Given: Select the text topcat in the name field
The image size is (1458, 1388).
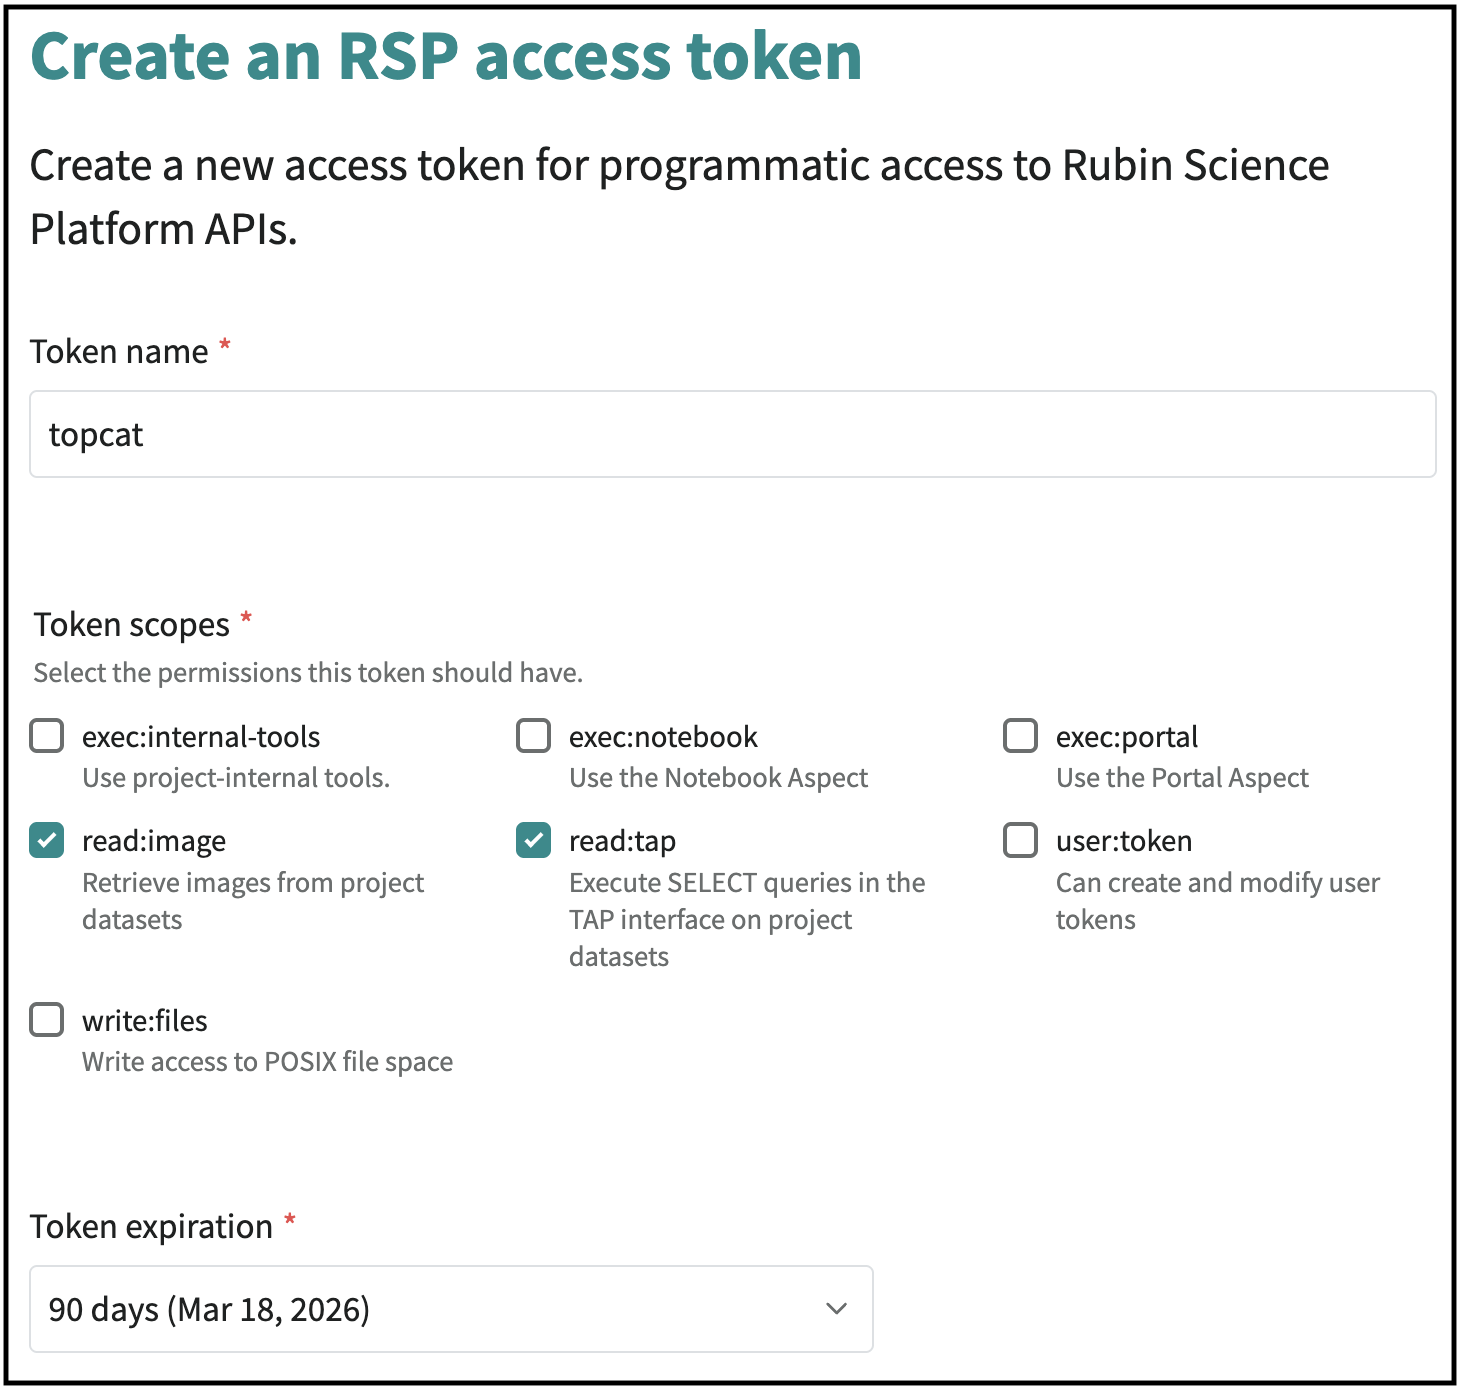Looking at the screenshot, I should click(x=95, y=434).
